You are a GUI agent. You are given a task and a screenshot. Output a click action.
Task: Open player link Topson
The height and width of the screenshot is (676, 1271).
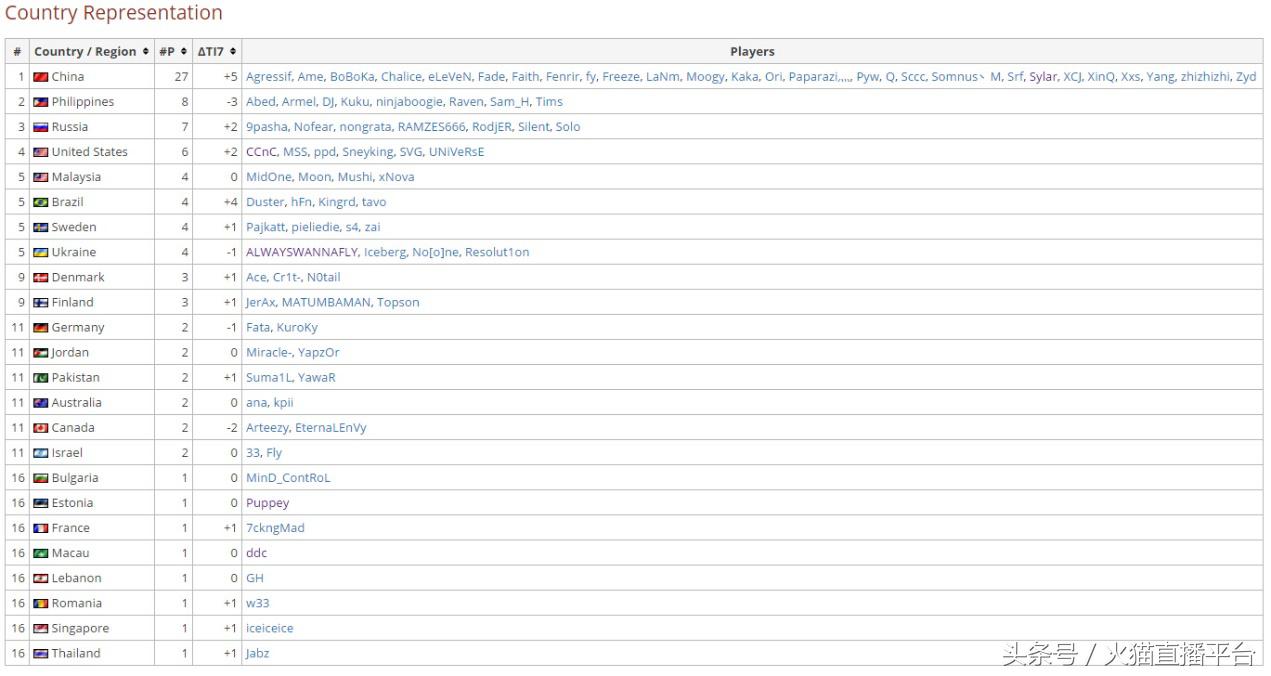click(x=398, y=302)
